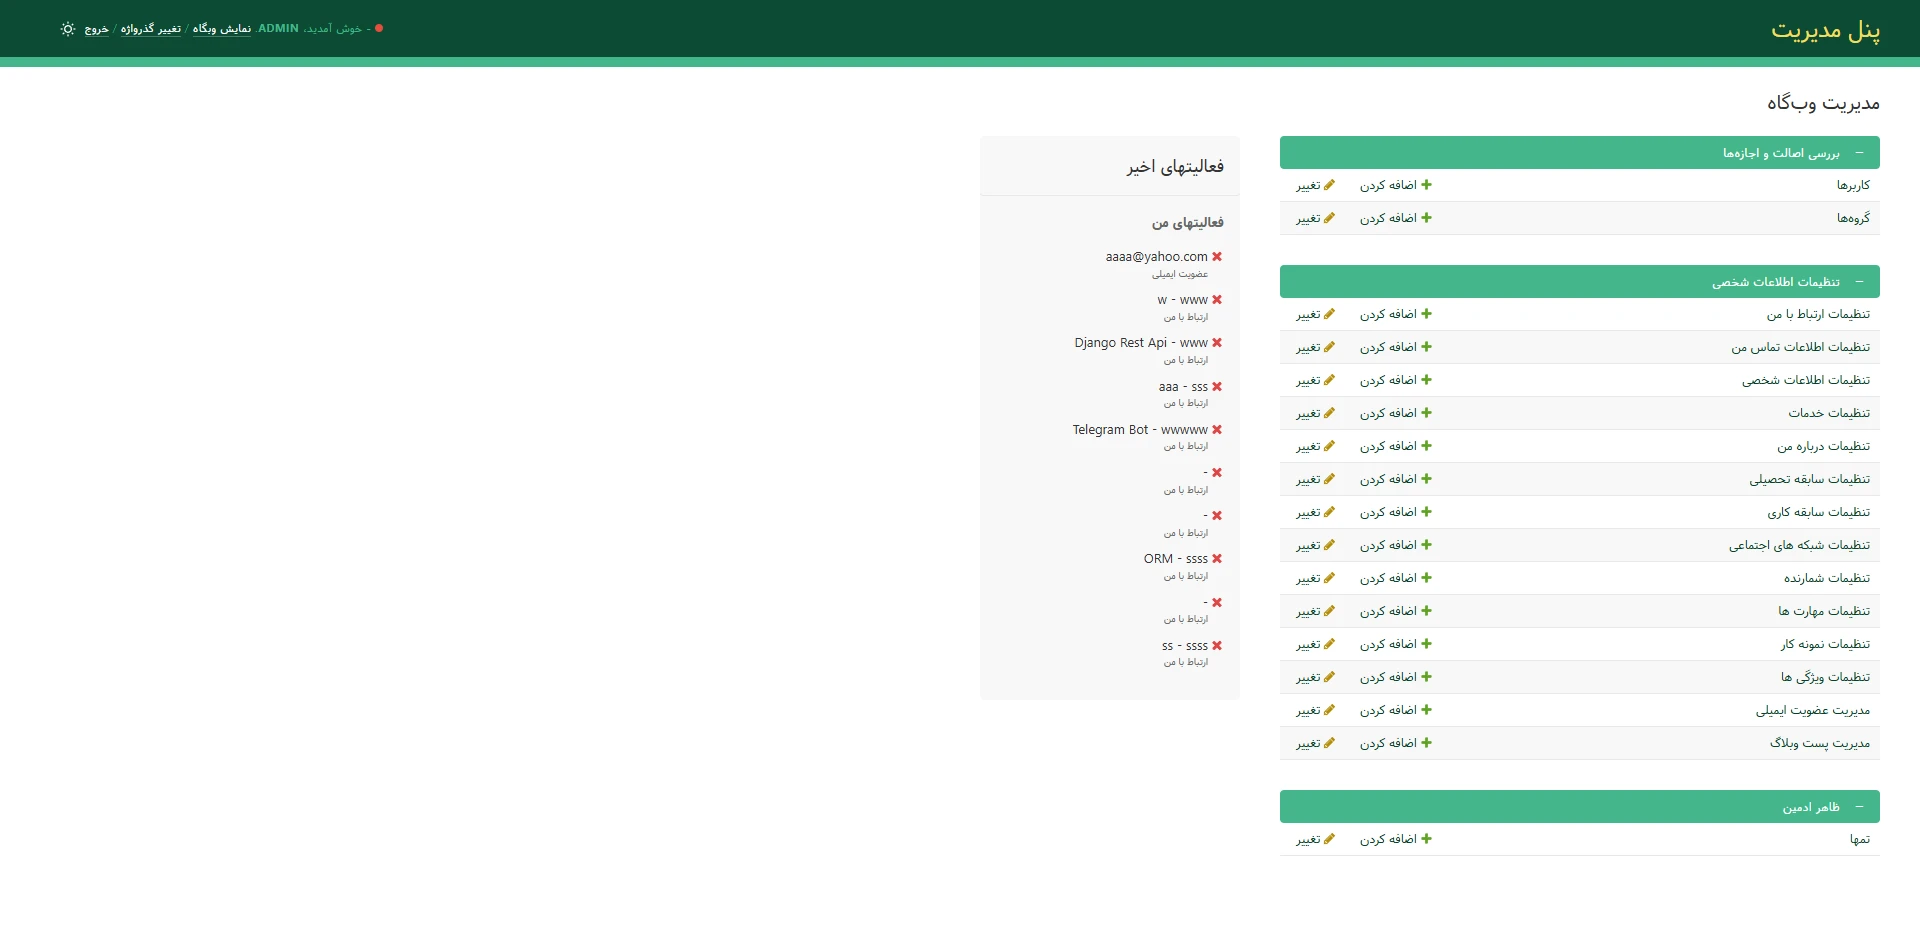The height and width of the screenshot is (945, 1920).
Task: Log out using the خروج link
Action: pos(96,29)
